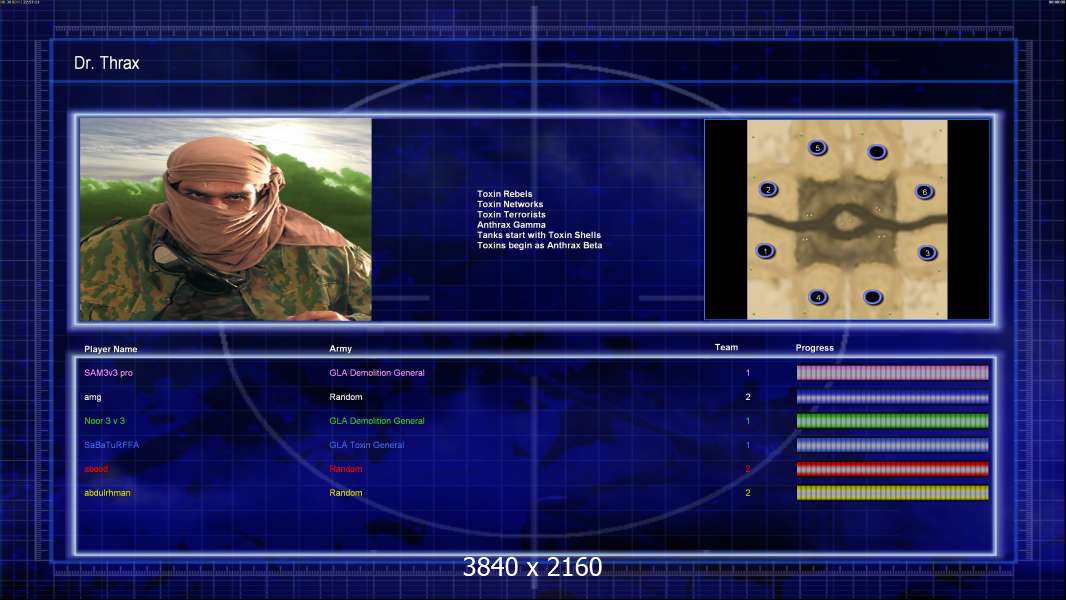Click the red team number in fifth row
Viewport: 1066px width, 600px height.
pyautogui.click(x=748, y=469)
